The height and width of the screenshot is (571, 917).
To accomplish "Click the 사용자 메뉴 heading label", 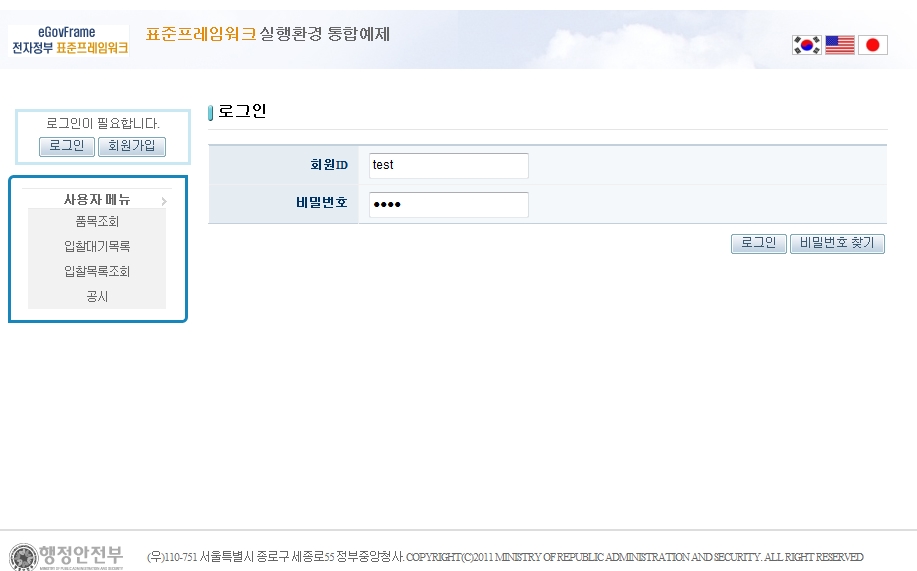I will pos(97,199).
